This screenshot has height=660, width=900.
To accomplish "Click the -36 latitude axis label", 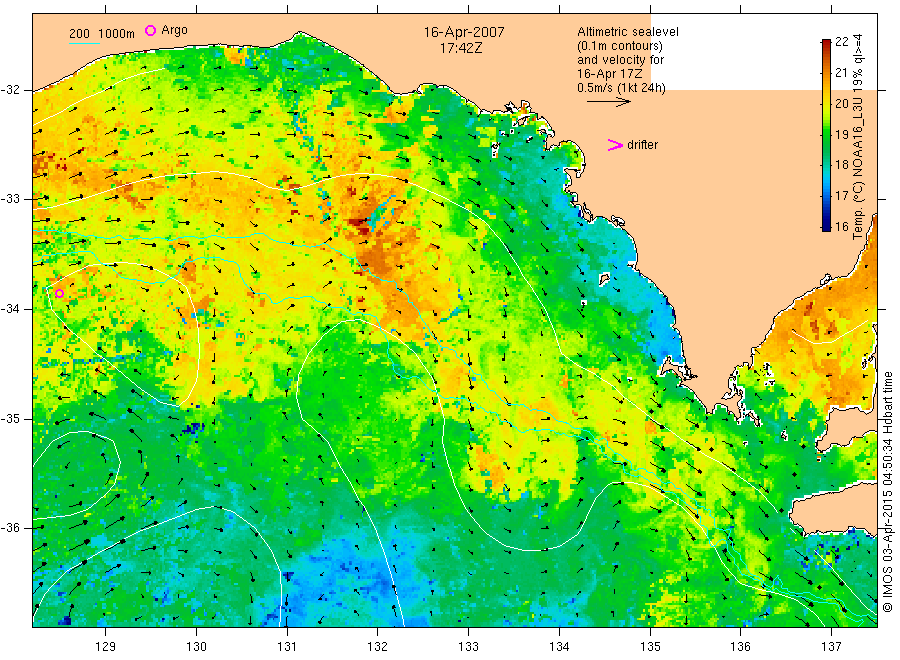I will tap(10, 528).
